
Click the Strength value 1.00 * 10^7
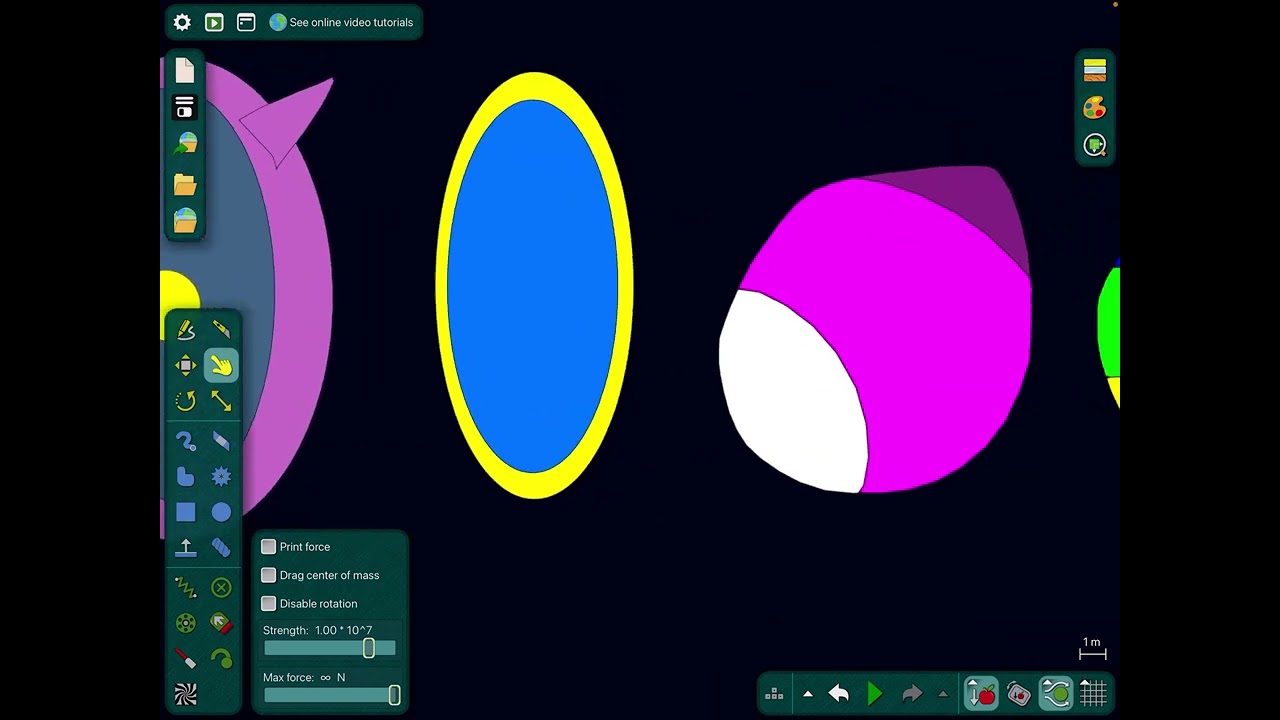(343, 631)
